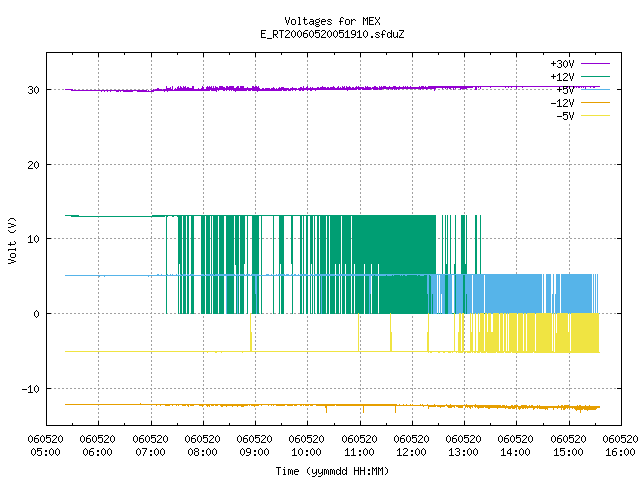Click the y-axis tick label 30
The width and height of the screenshot is (640, 480).
tap(33, 90)
